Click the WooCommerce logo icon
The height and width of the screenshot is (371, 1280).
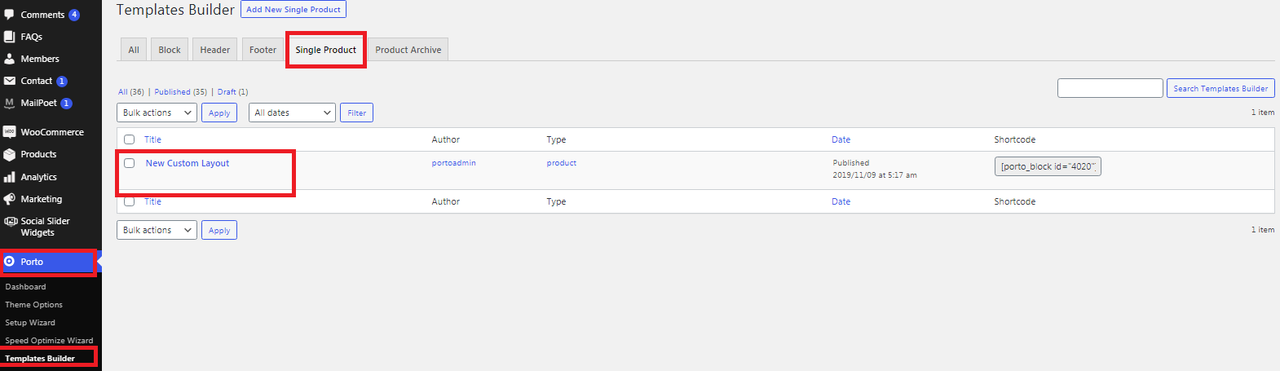tap(9, 132)
